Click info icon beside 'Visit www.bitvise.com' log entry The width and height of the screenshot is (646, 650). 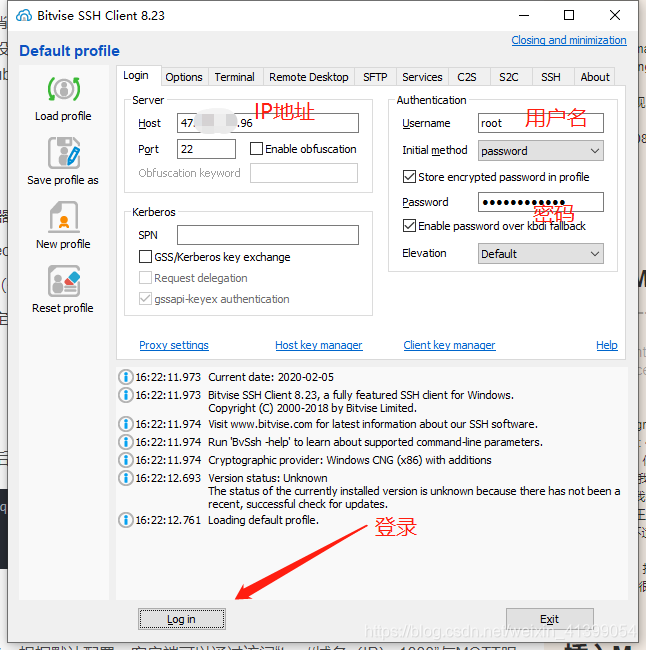(126, 424)
